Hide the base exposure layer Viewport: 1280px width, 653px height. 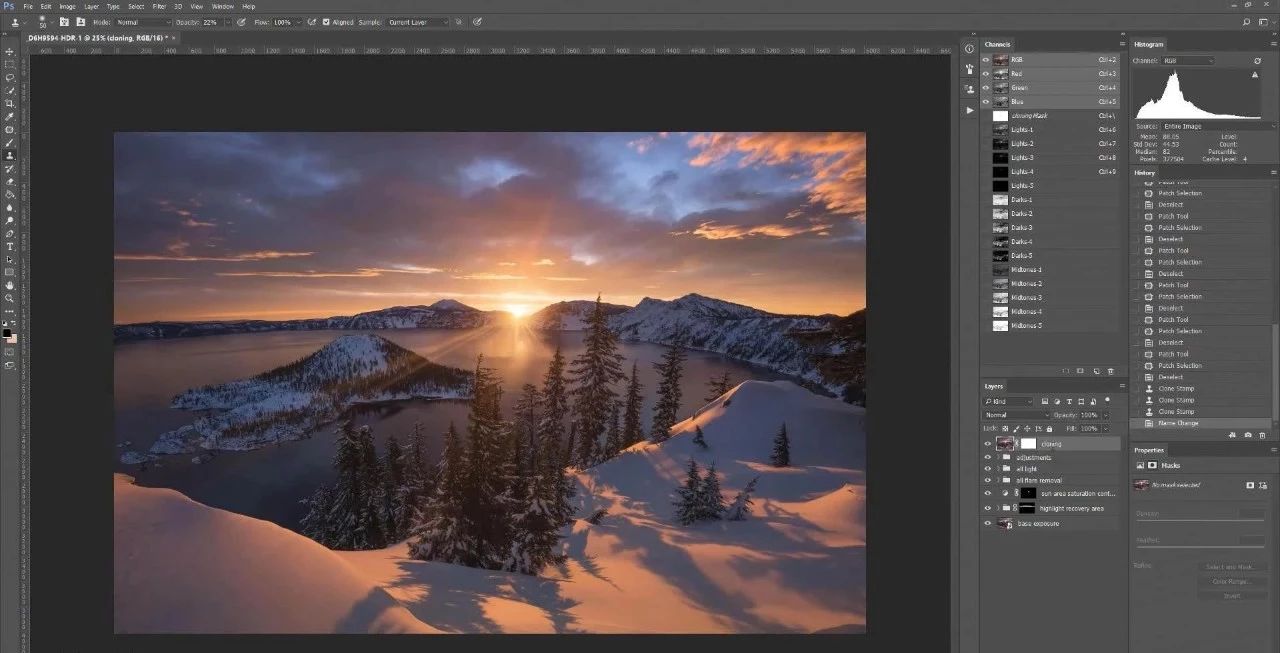987,524
